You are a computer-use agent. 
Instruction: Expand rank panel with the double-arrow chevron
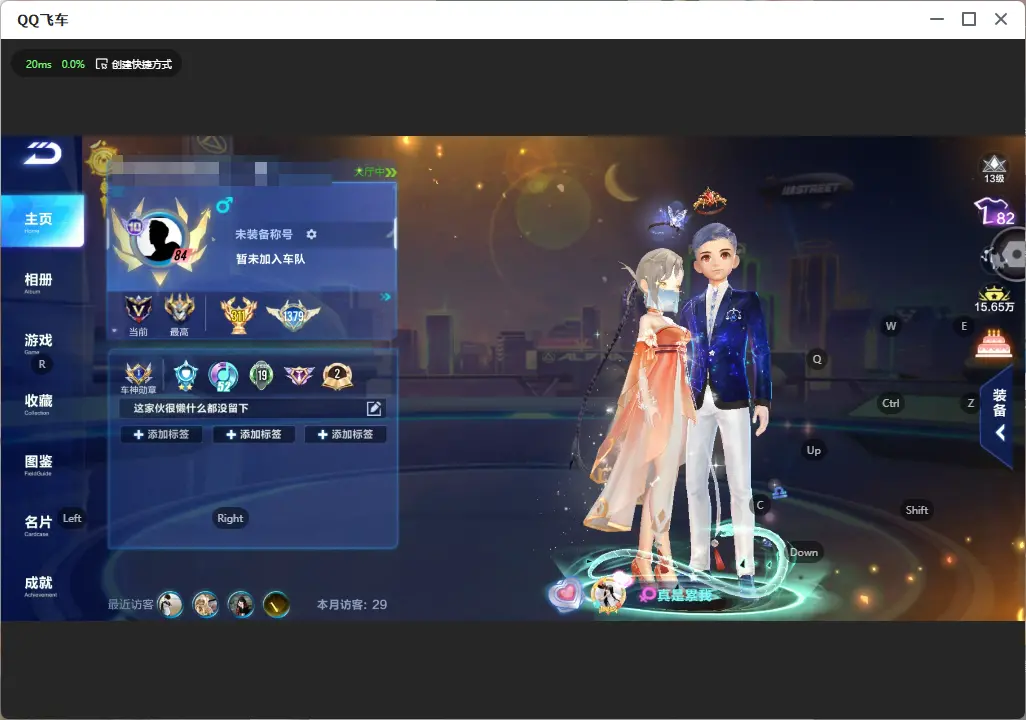386,297
